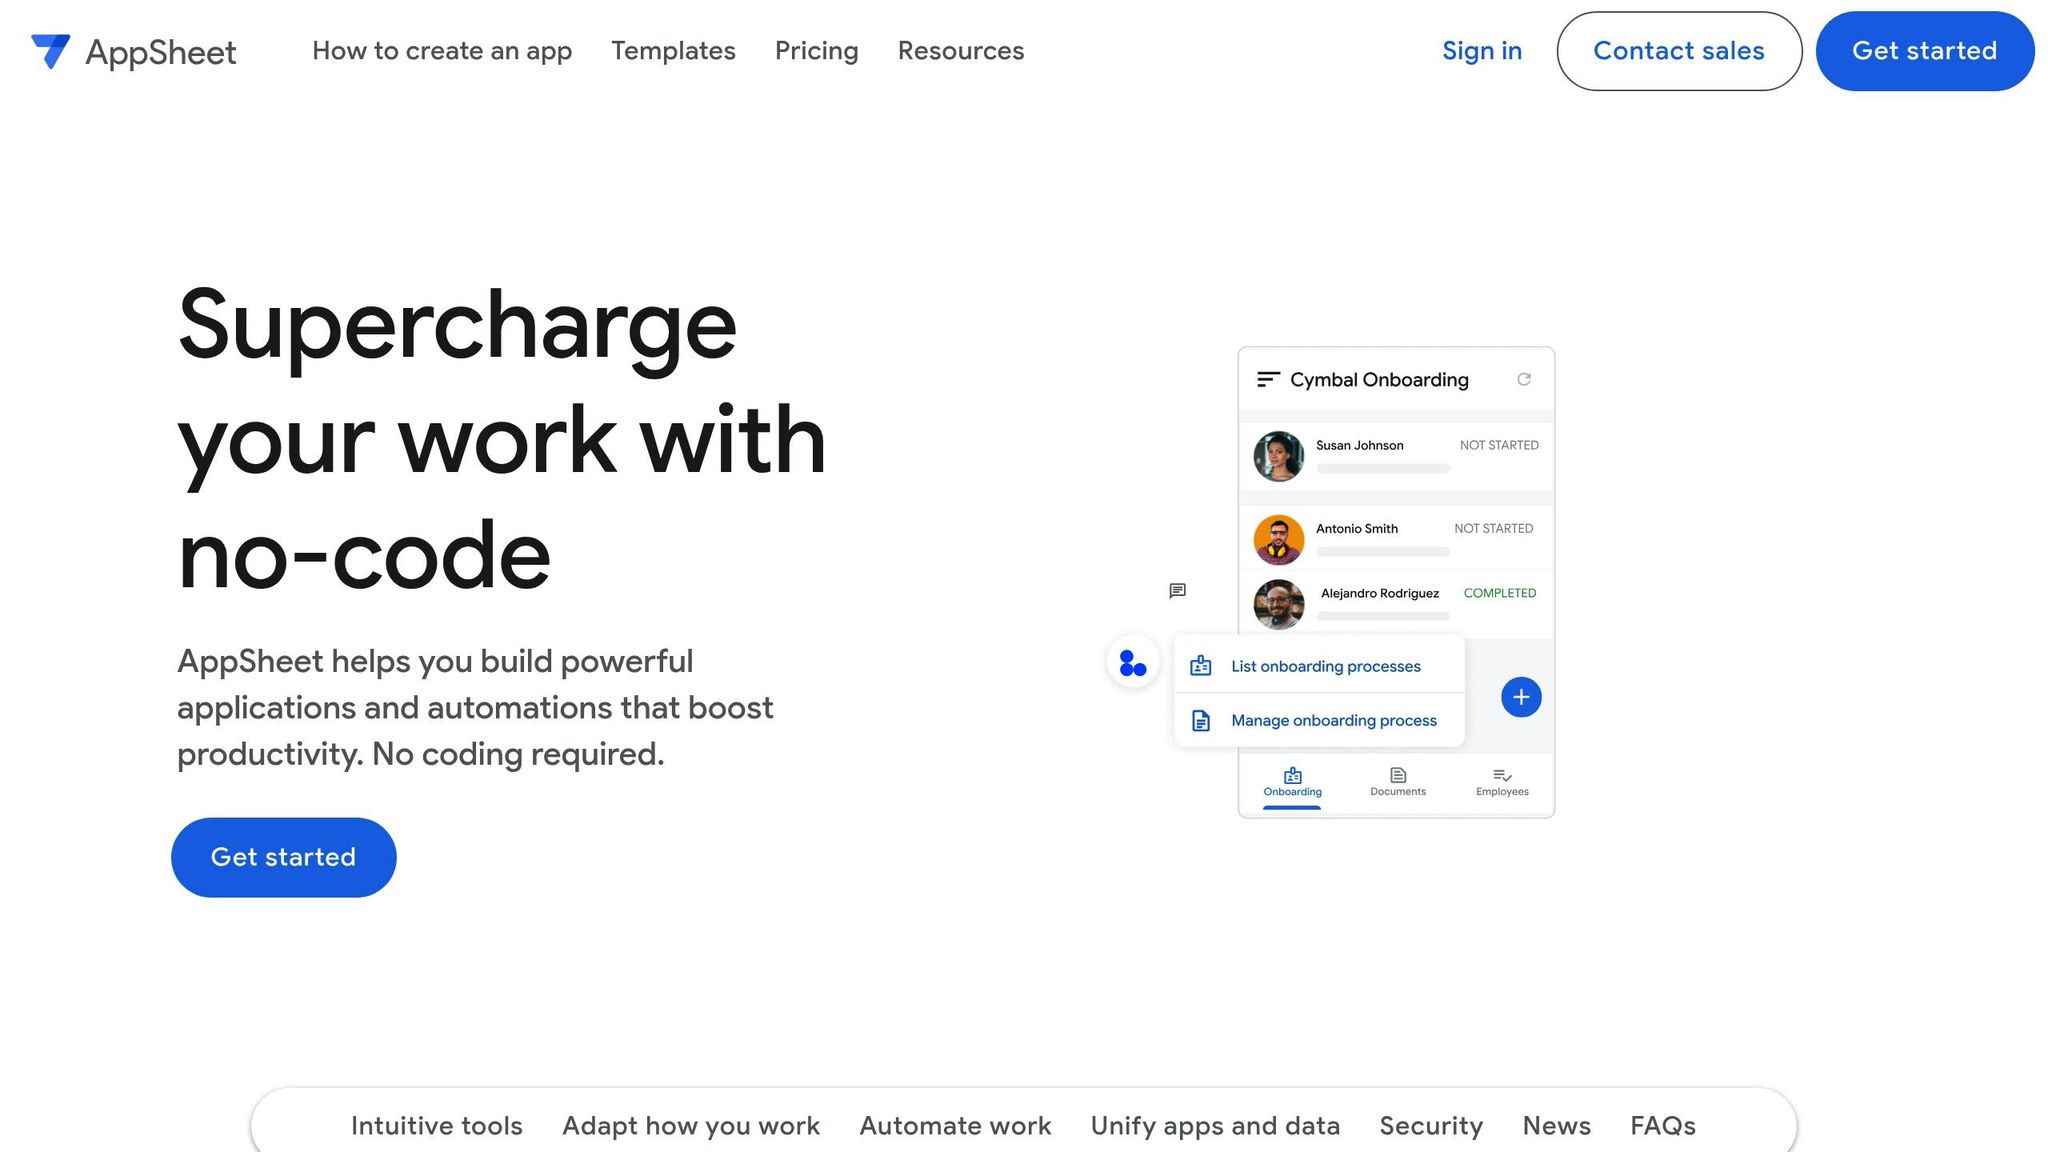Open the Resources section
2048x1152 pixels.
[x=960, y=51]
